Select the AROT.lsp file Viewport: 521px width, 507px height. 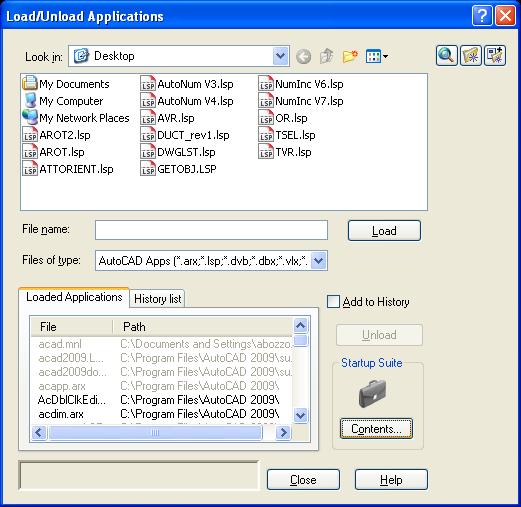[x=54, y=152]
